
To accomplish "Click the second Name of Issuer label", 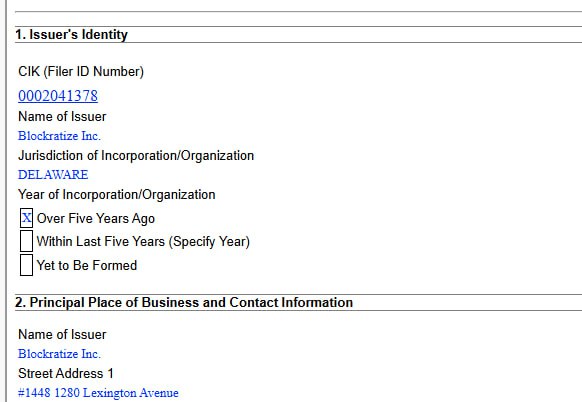I will point(62,334).
